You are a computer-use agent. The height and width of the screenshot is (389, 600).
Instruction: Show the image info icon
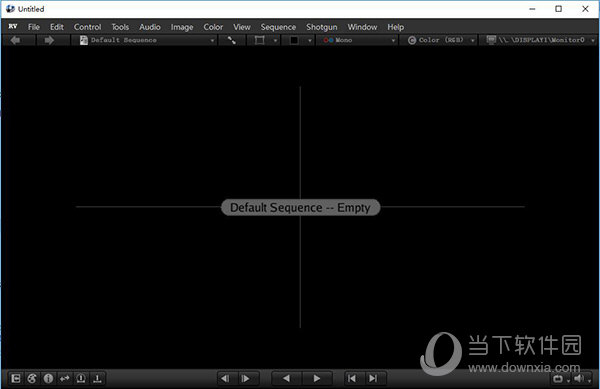tap(48, 378)
